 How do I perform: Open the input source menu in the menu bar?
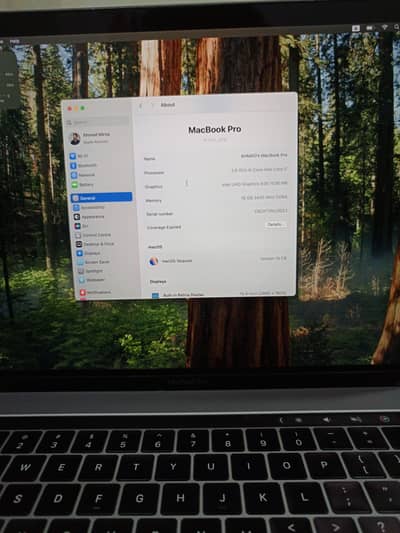[356, 29]
